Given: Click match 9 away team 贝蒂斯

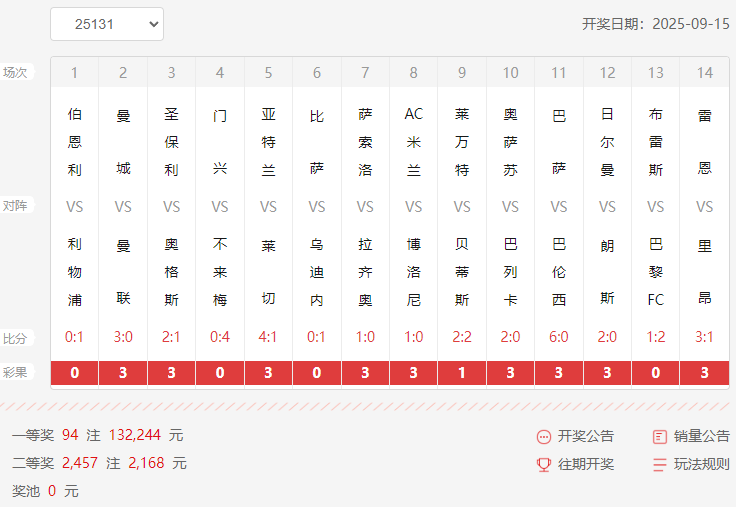Looking at the screenshot, I should click(x=462, y=272).
